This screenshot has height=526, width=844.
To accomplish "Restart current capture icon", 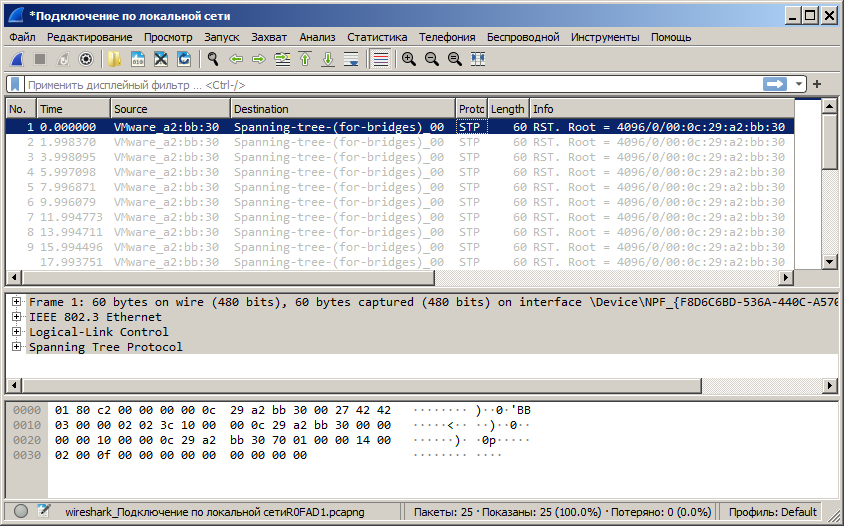I will [63, 59].
